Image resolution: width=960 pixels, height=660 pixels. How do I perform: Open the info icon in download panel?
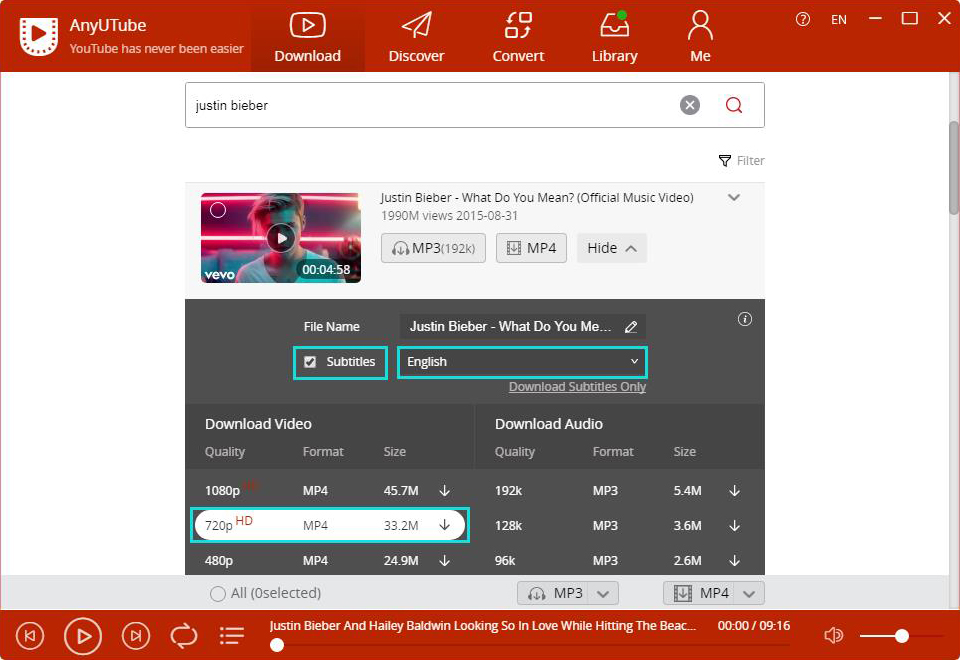pos(744,319)
